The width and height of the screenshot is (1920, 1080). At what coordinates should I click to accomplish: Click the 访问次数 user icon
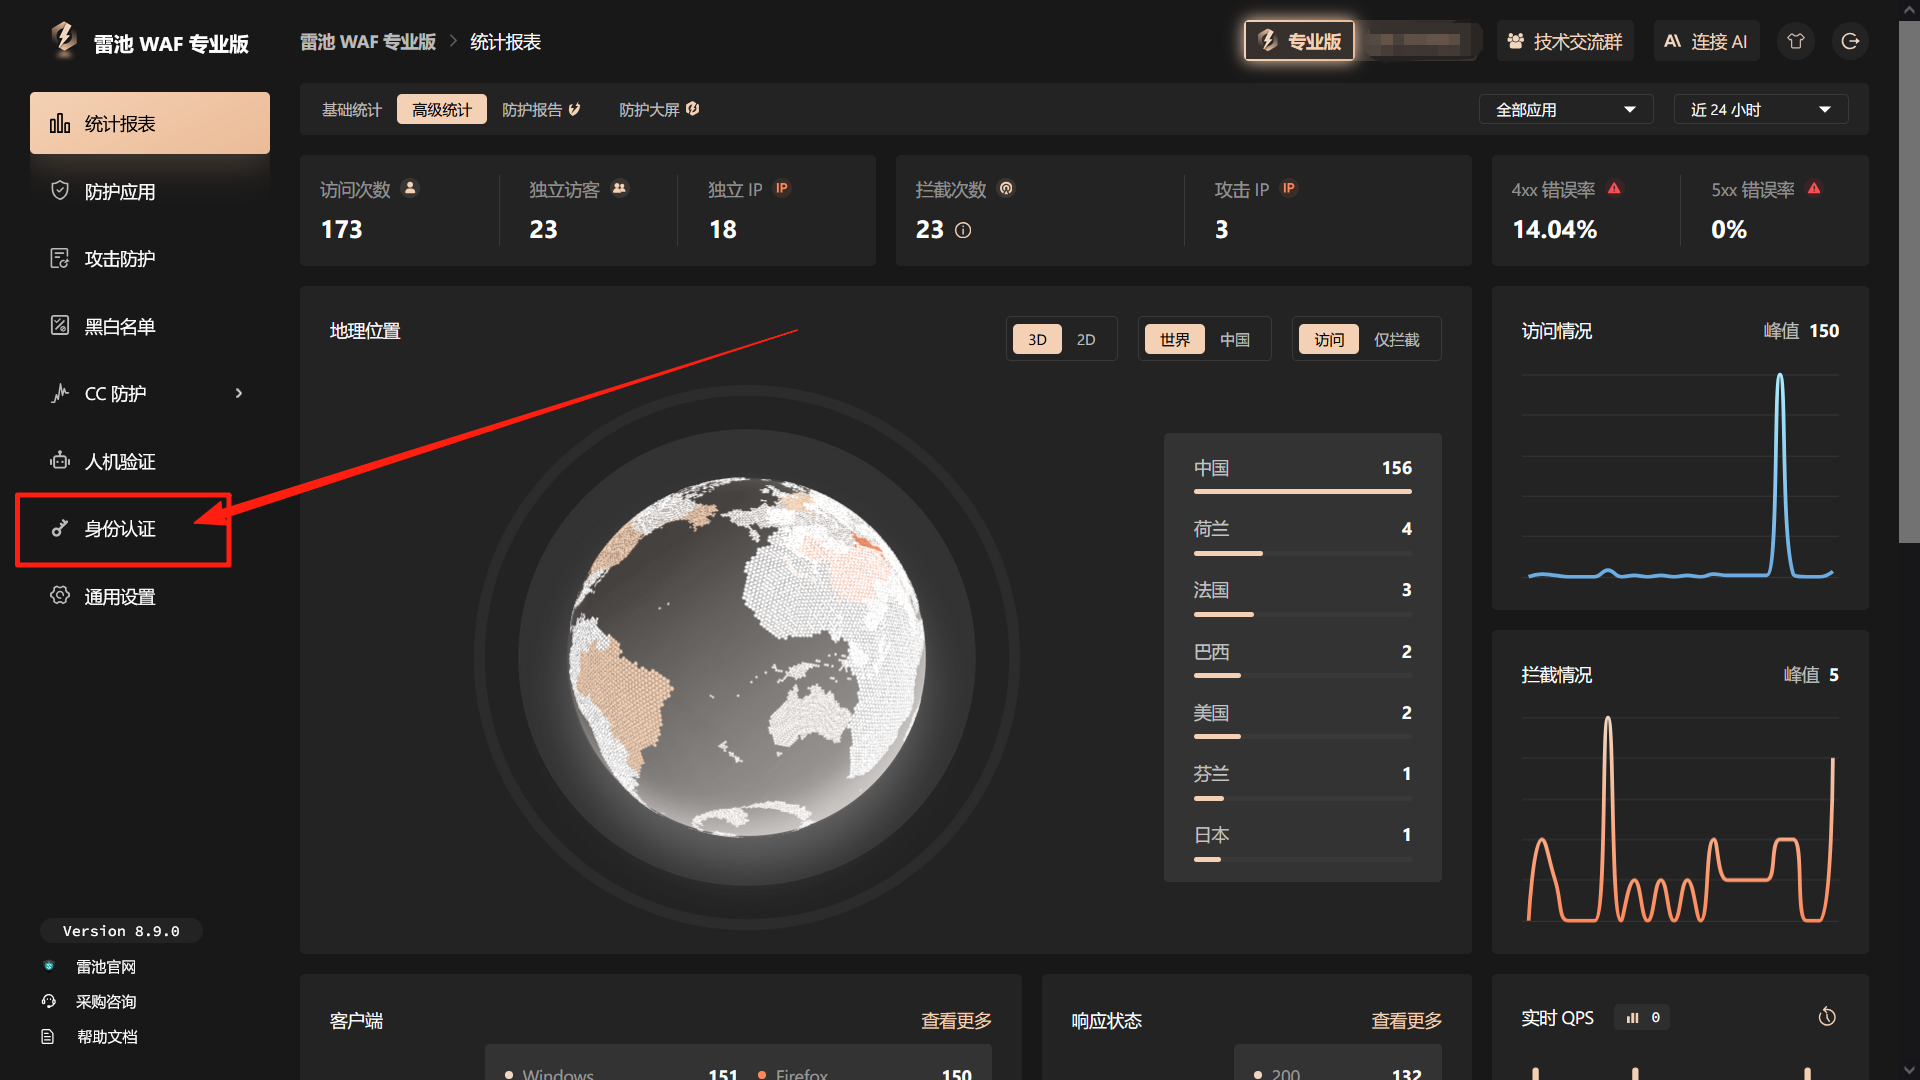pos(410,188)
